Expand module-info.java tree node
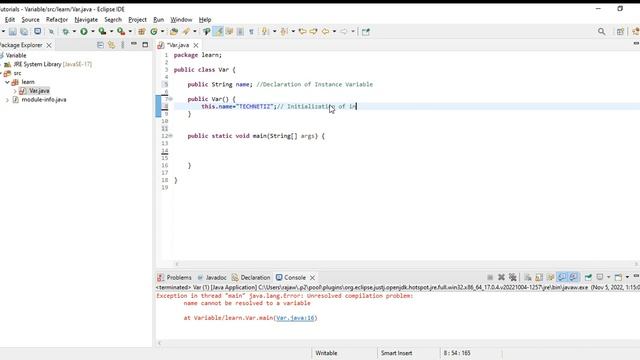This screenshot has width=640, height=360. tap(7, 100)
